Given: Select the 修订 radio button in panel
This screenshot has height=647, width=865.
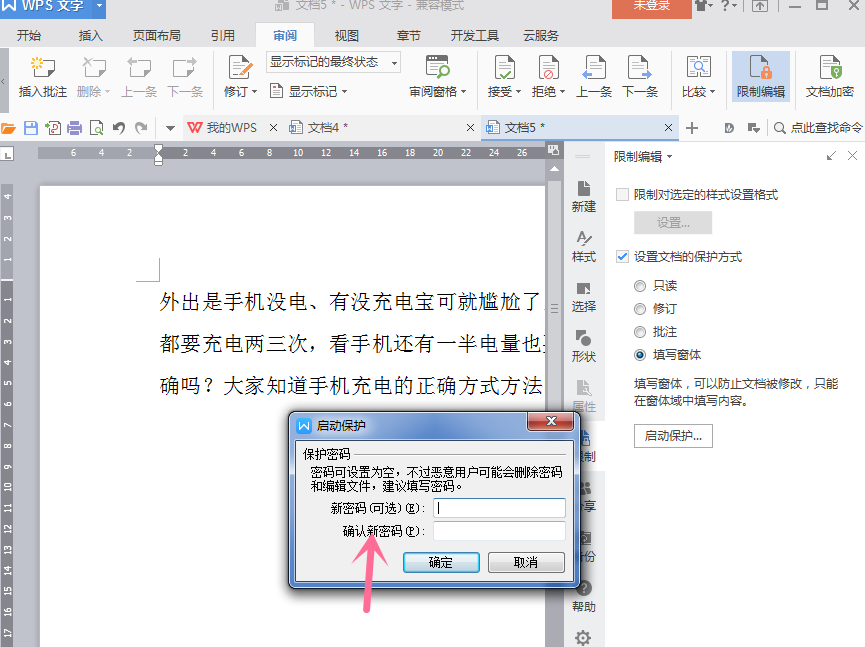Looking at the screenshot, I should coord(640,309).
